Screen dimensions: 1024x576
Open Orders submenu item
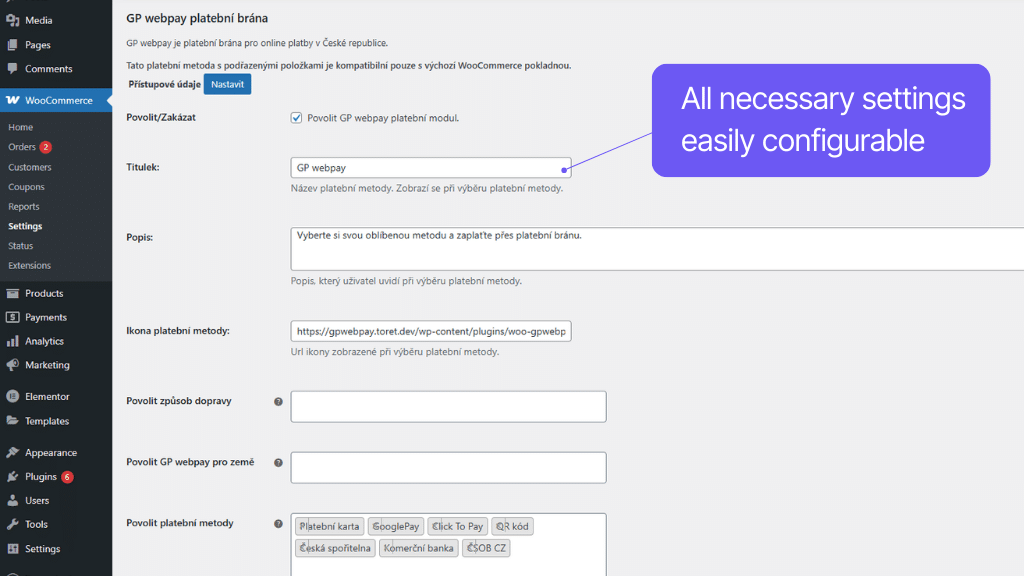click(22, 147)
